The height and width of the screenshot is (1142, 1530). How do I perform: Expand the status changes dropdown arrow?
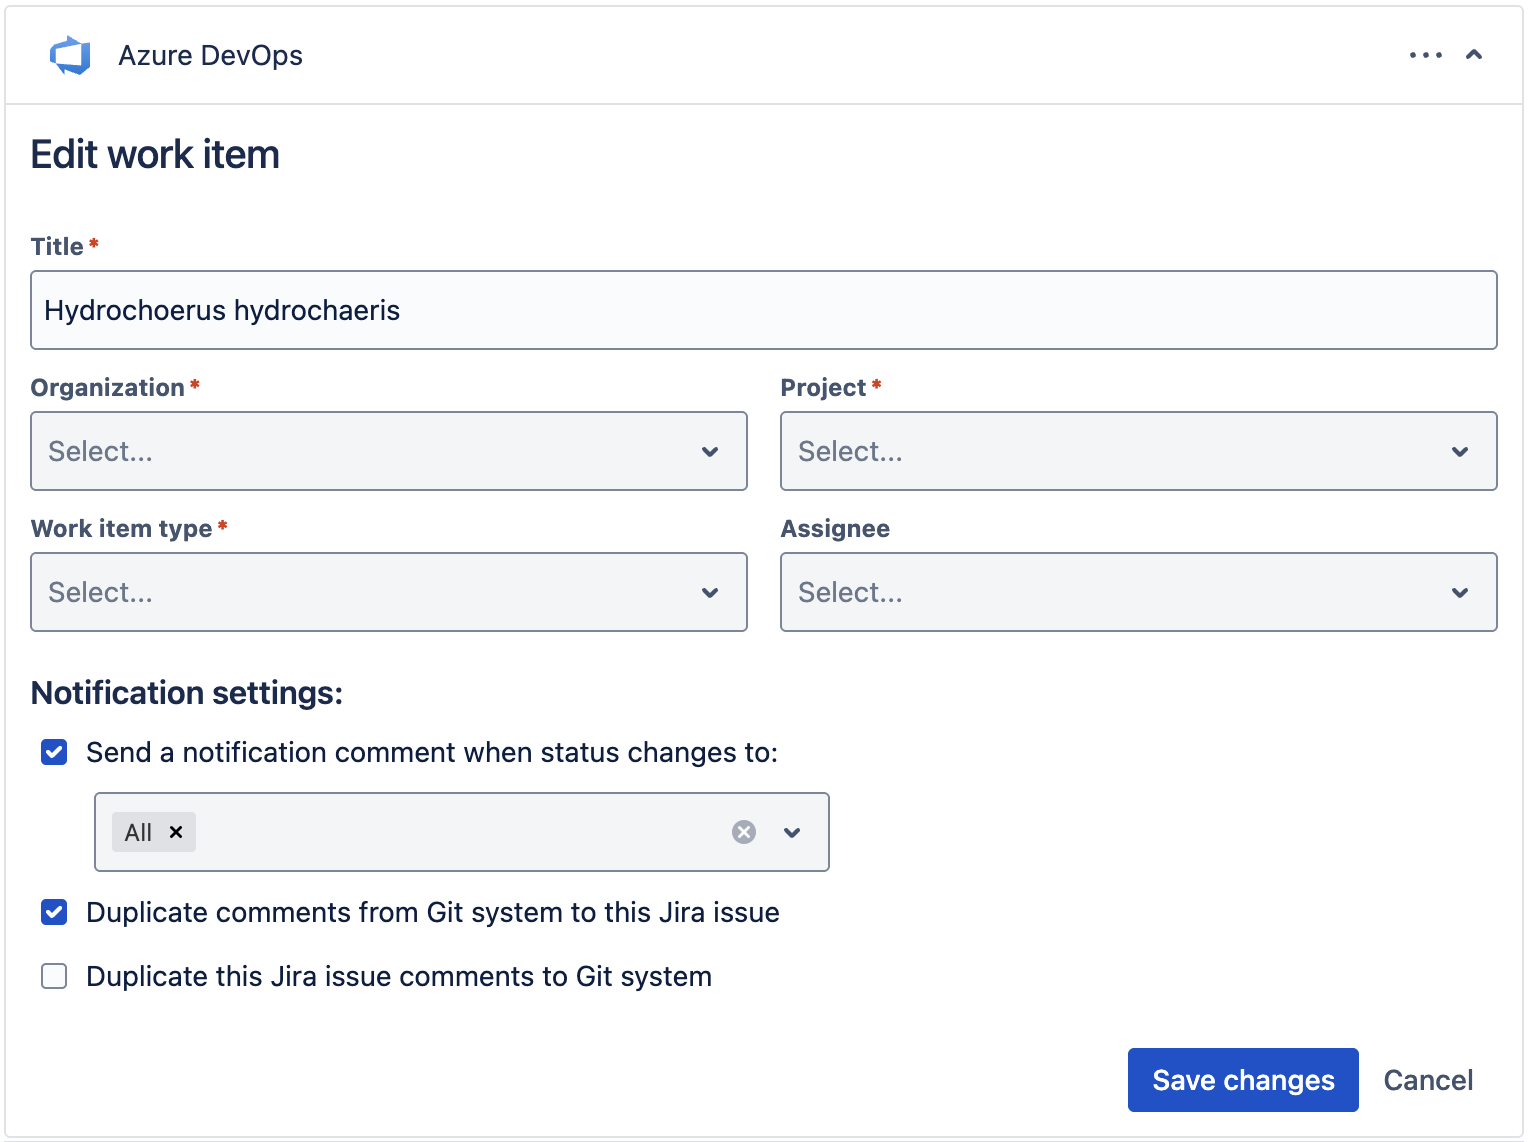pos(792,832)
